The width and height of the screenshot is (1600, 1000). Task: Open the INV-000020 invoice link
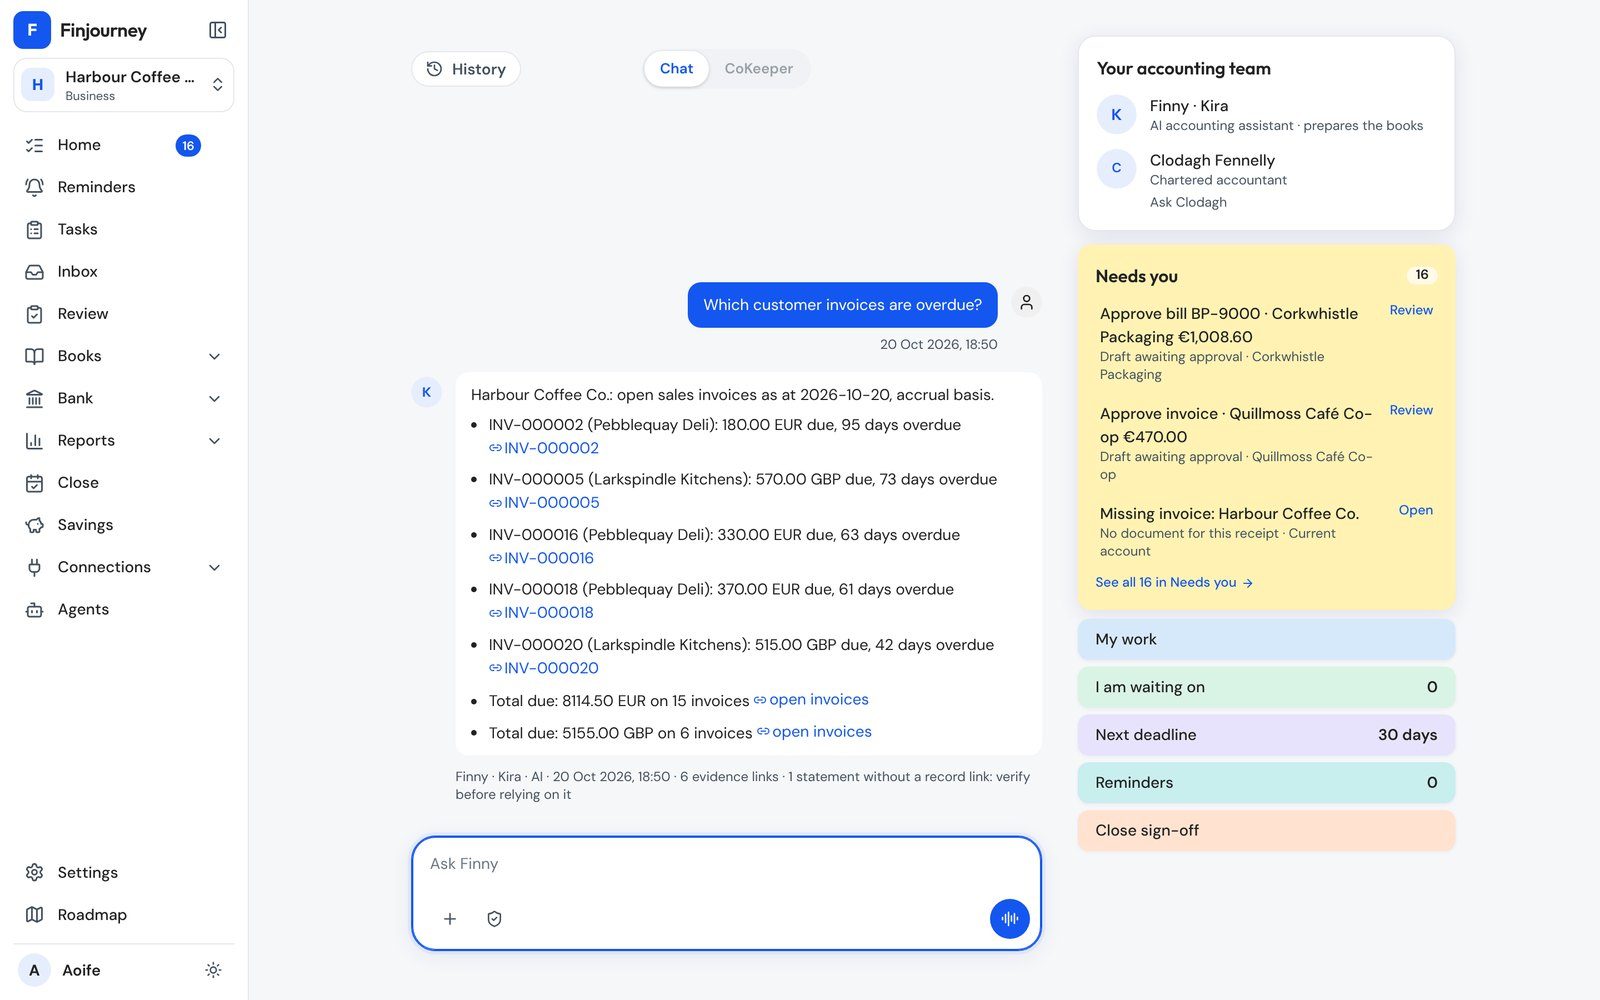[x=544, y=668]
